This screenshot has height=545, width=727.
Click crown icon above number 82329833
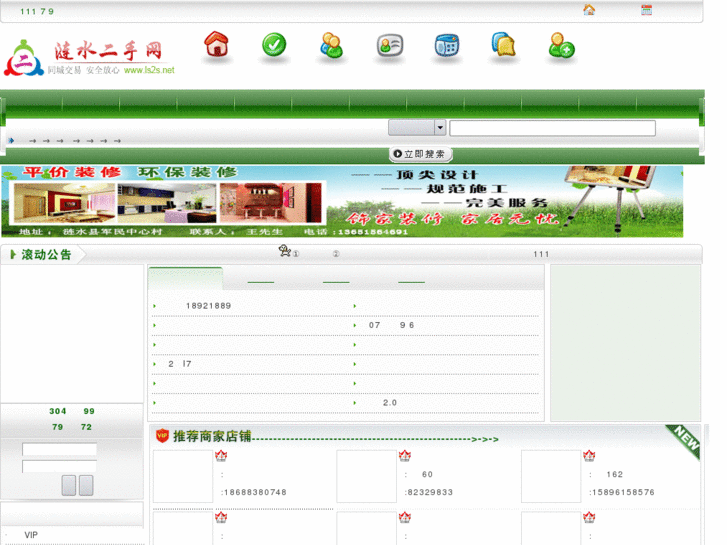click(x=405, y=455)
